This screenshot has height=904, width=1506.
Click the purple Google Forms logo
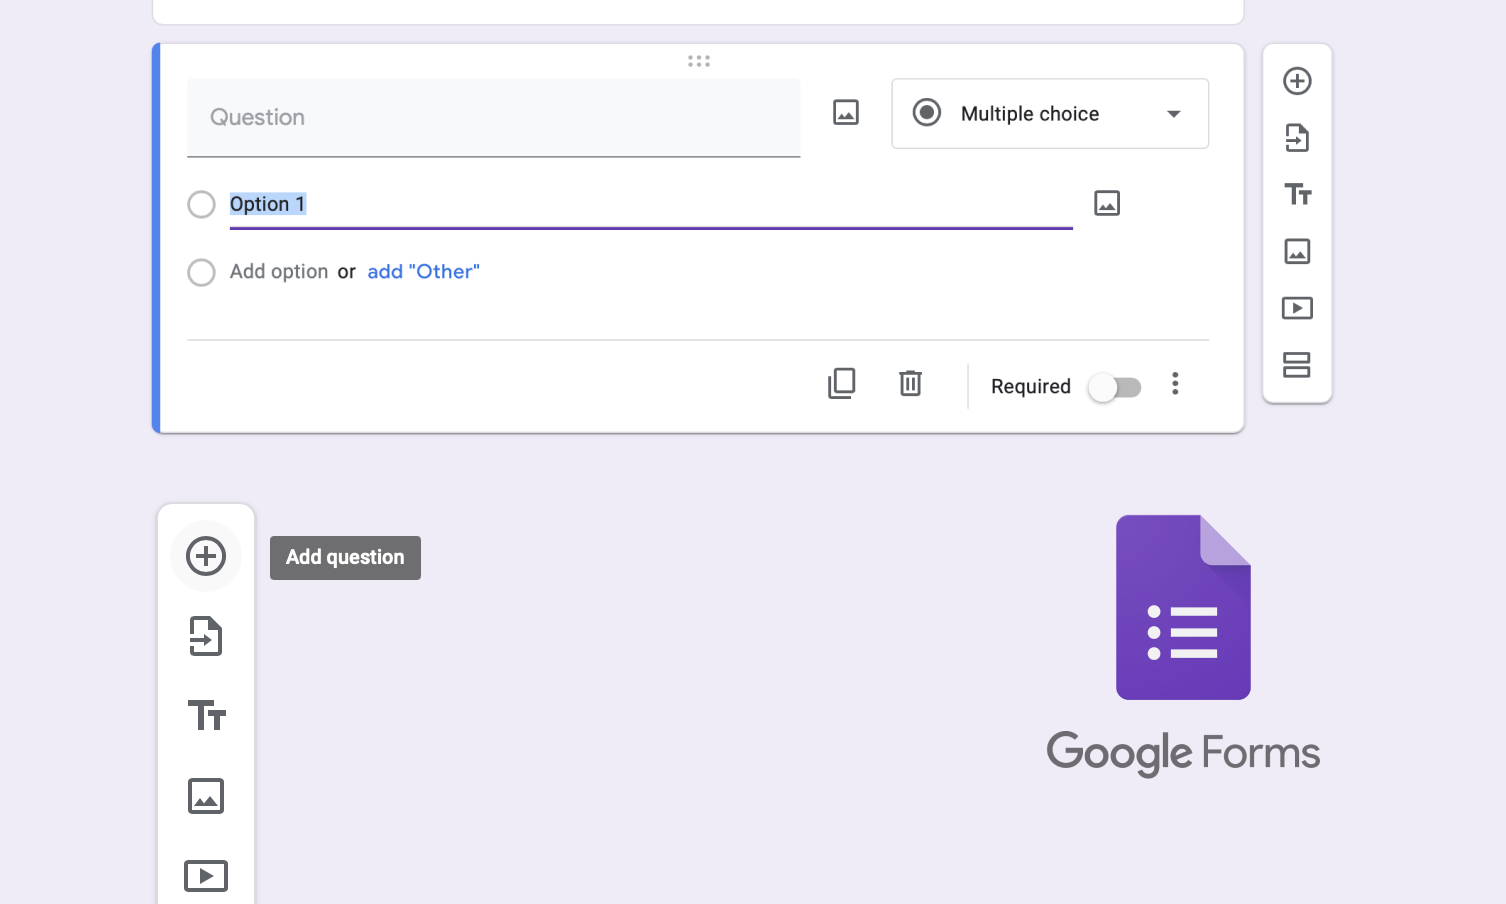point(1183,607)
